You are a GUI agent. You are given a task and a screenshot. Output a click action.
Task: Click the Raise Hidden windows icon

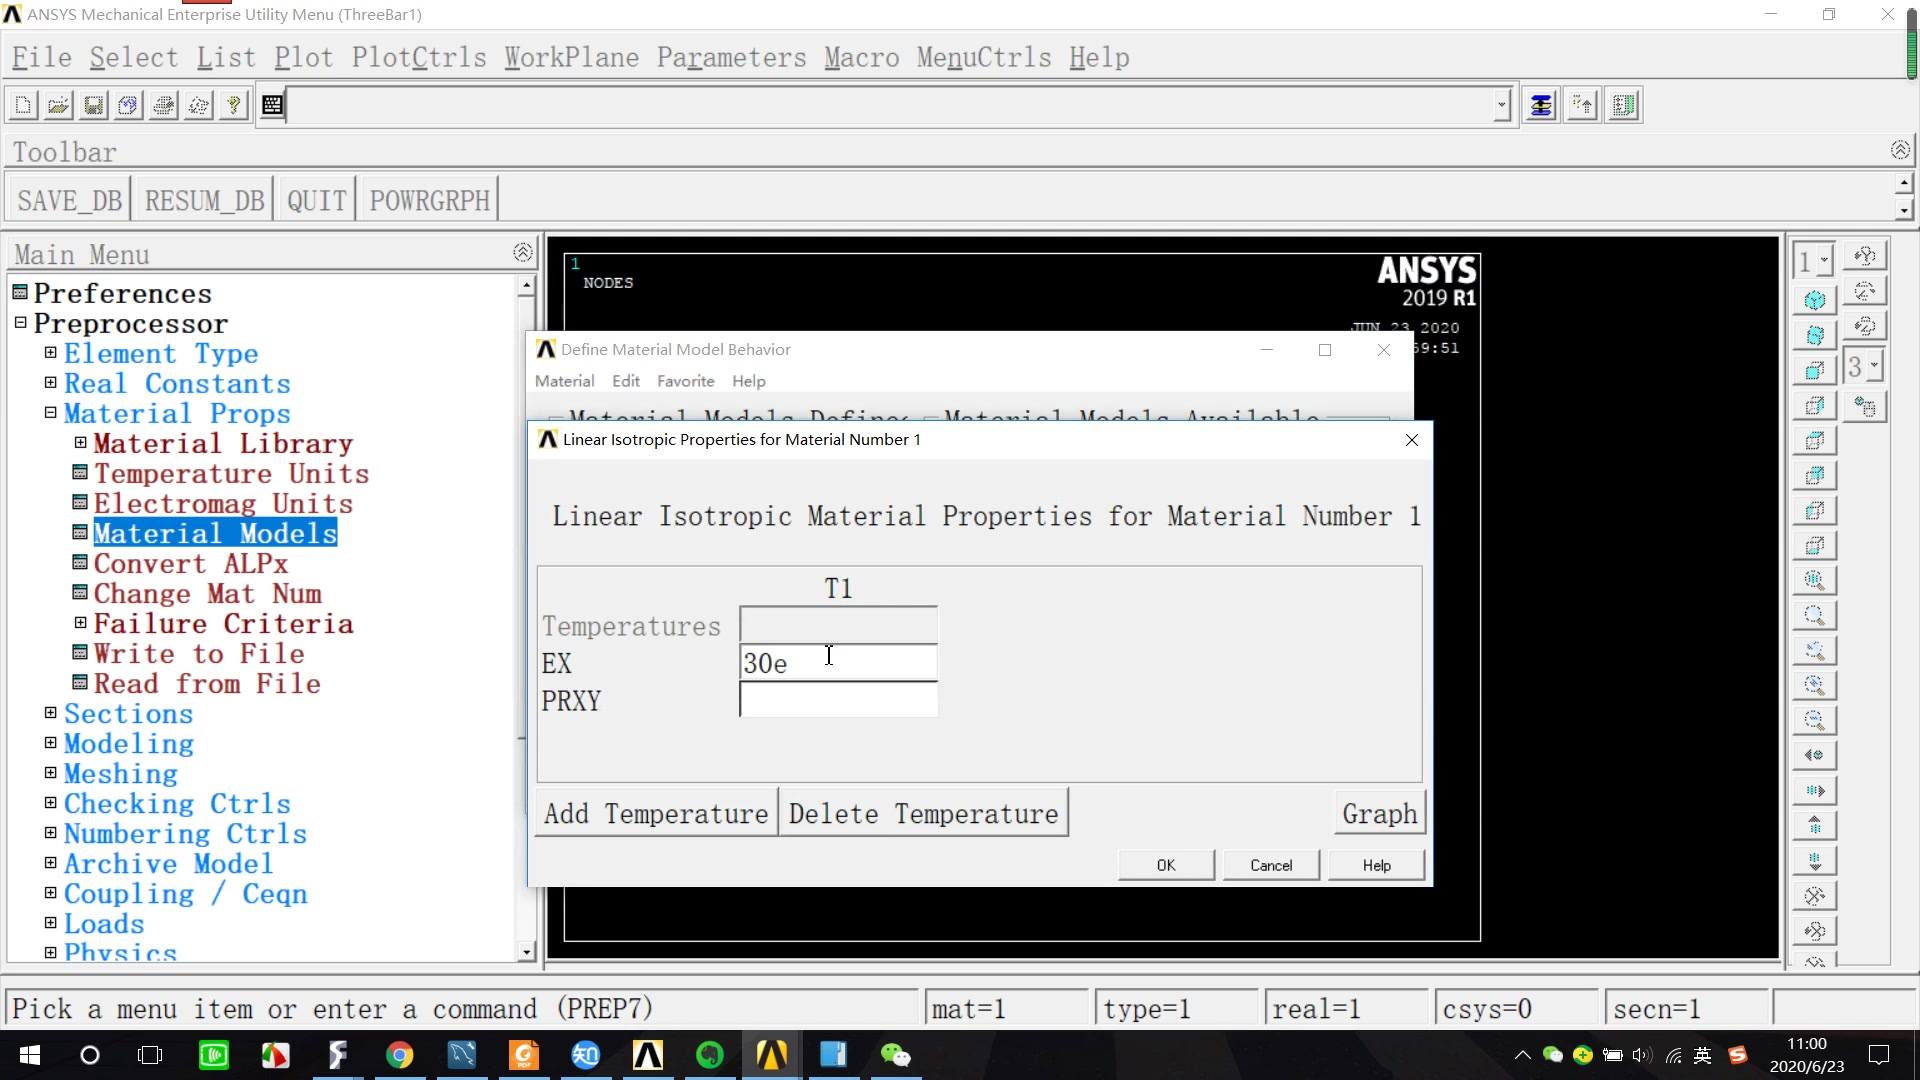coord(1541,105)
